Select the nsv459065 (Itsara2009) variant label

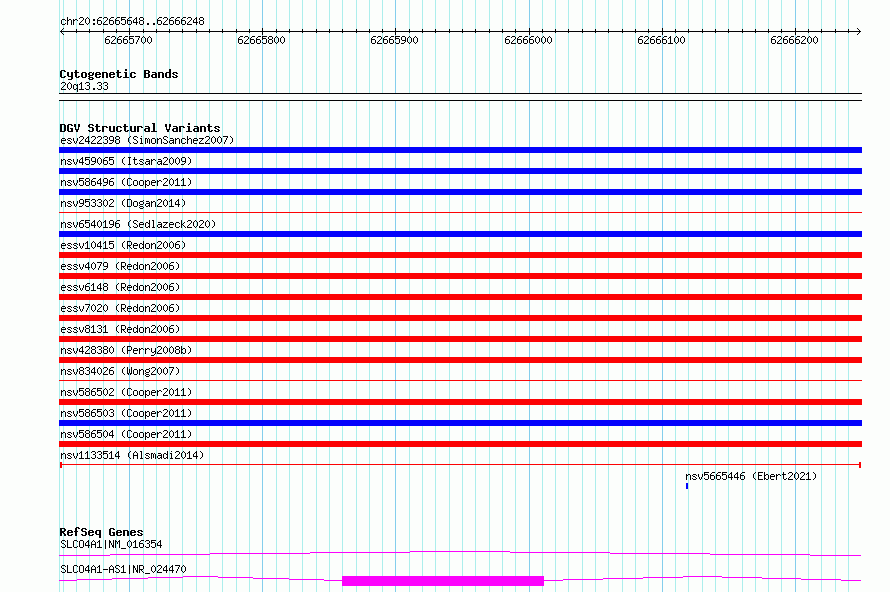click(x=126, y=161)
